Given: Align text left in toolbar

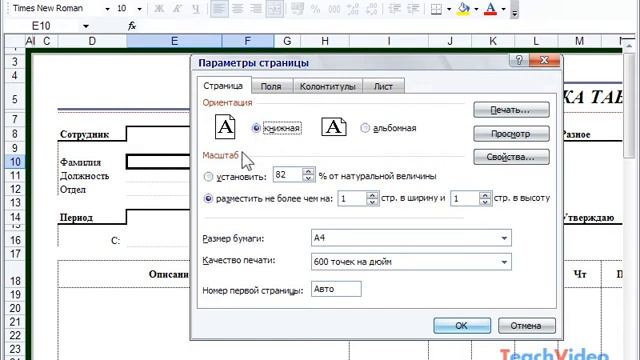Looking at the screenshot, I should tap(220, 9).
